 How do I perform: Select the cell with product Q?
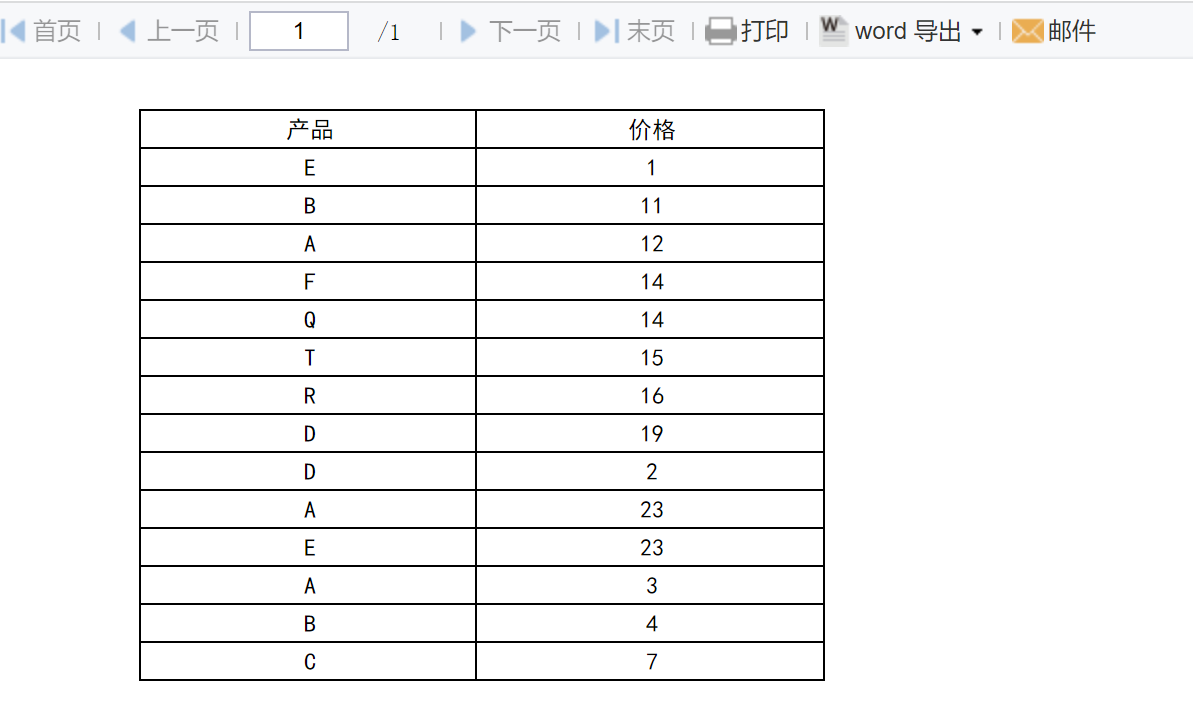click(x=308, y=320)
